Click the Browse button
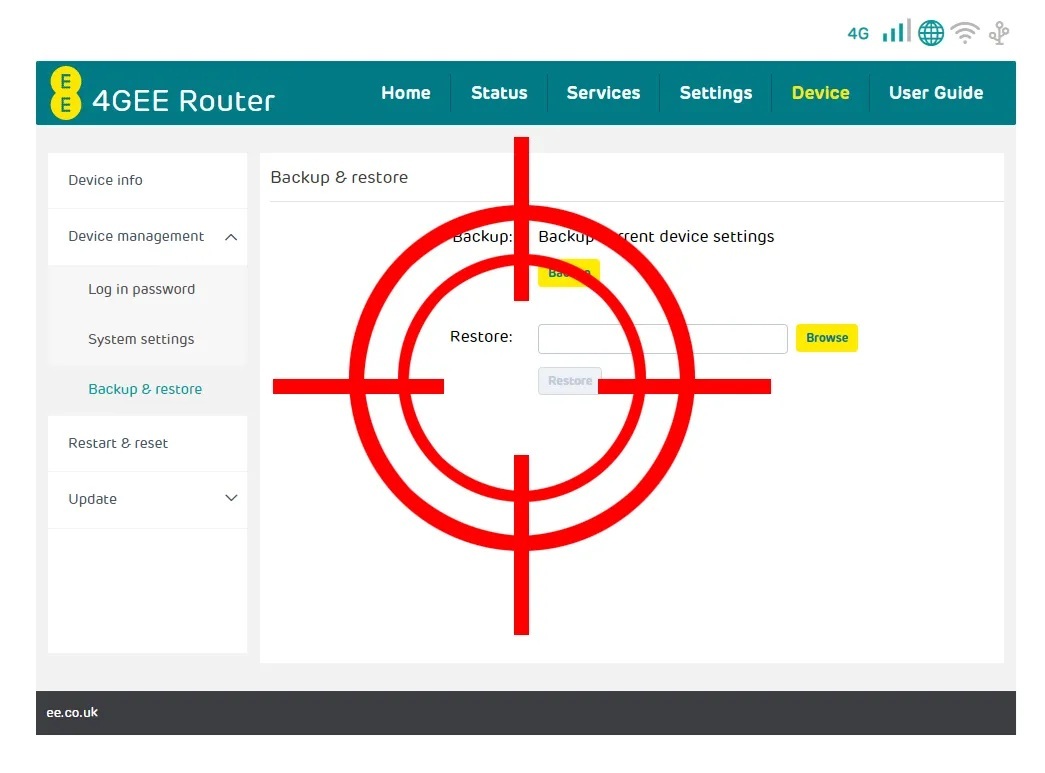 [x=826, y=338]
